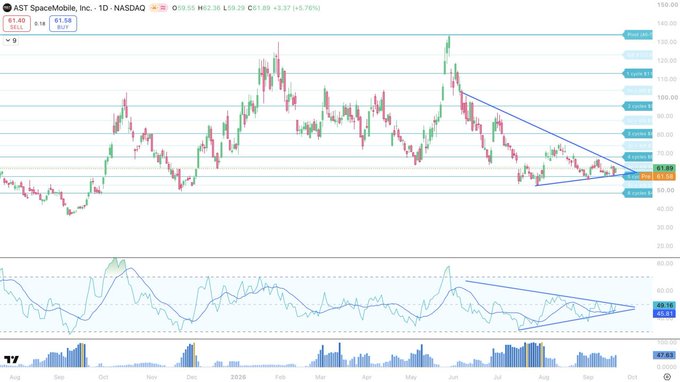Click the 3 cycles level label
This screenshot has height=382, width=680.
(x=638, y=134)
